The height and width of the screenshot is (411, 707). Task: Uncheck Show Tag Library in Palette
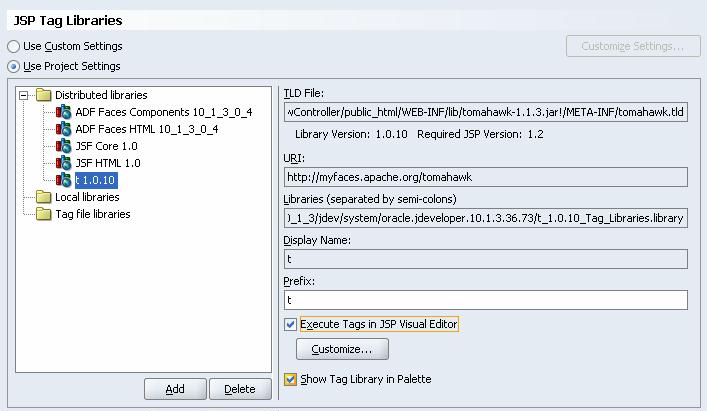coord(291,380)
